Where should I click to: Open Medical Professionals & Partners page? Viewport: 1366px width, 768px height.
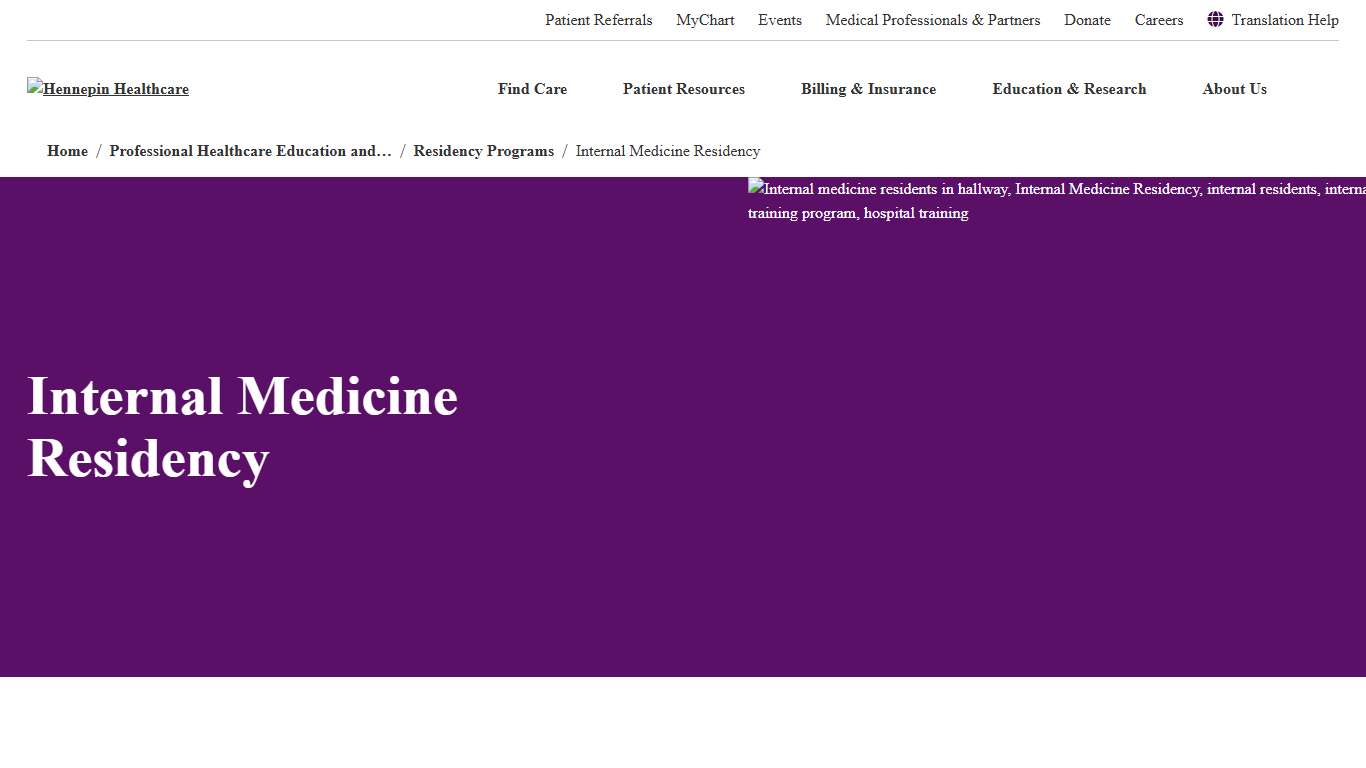932,20
